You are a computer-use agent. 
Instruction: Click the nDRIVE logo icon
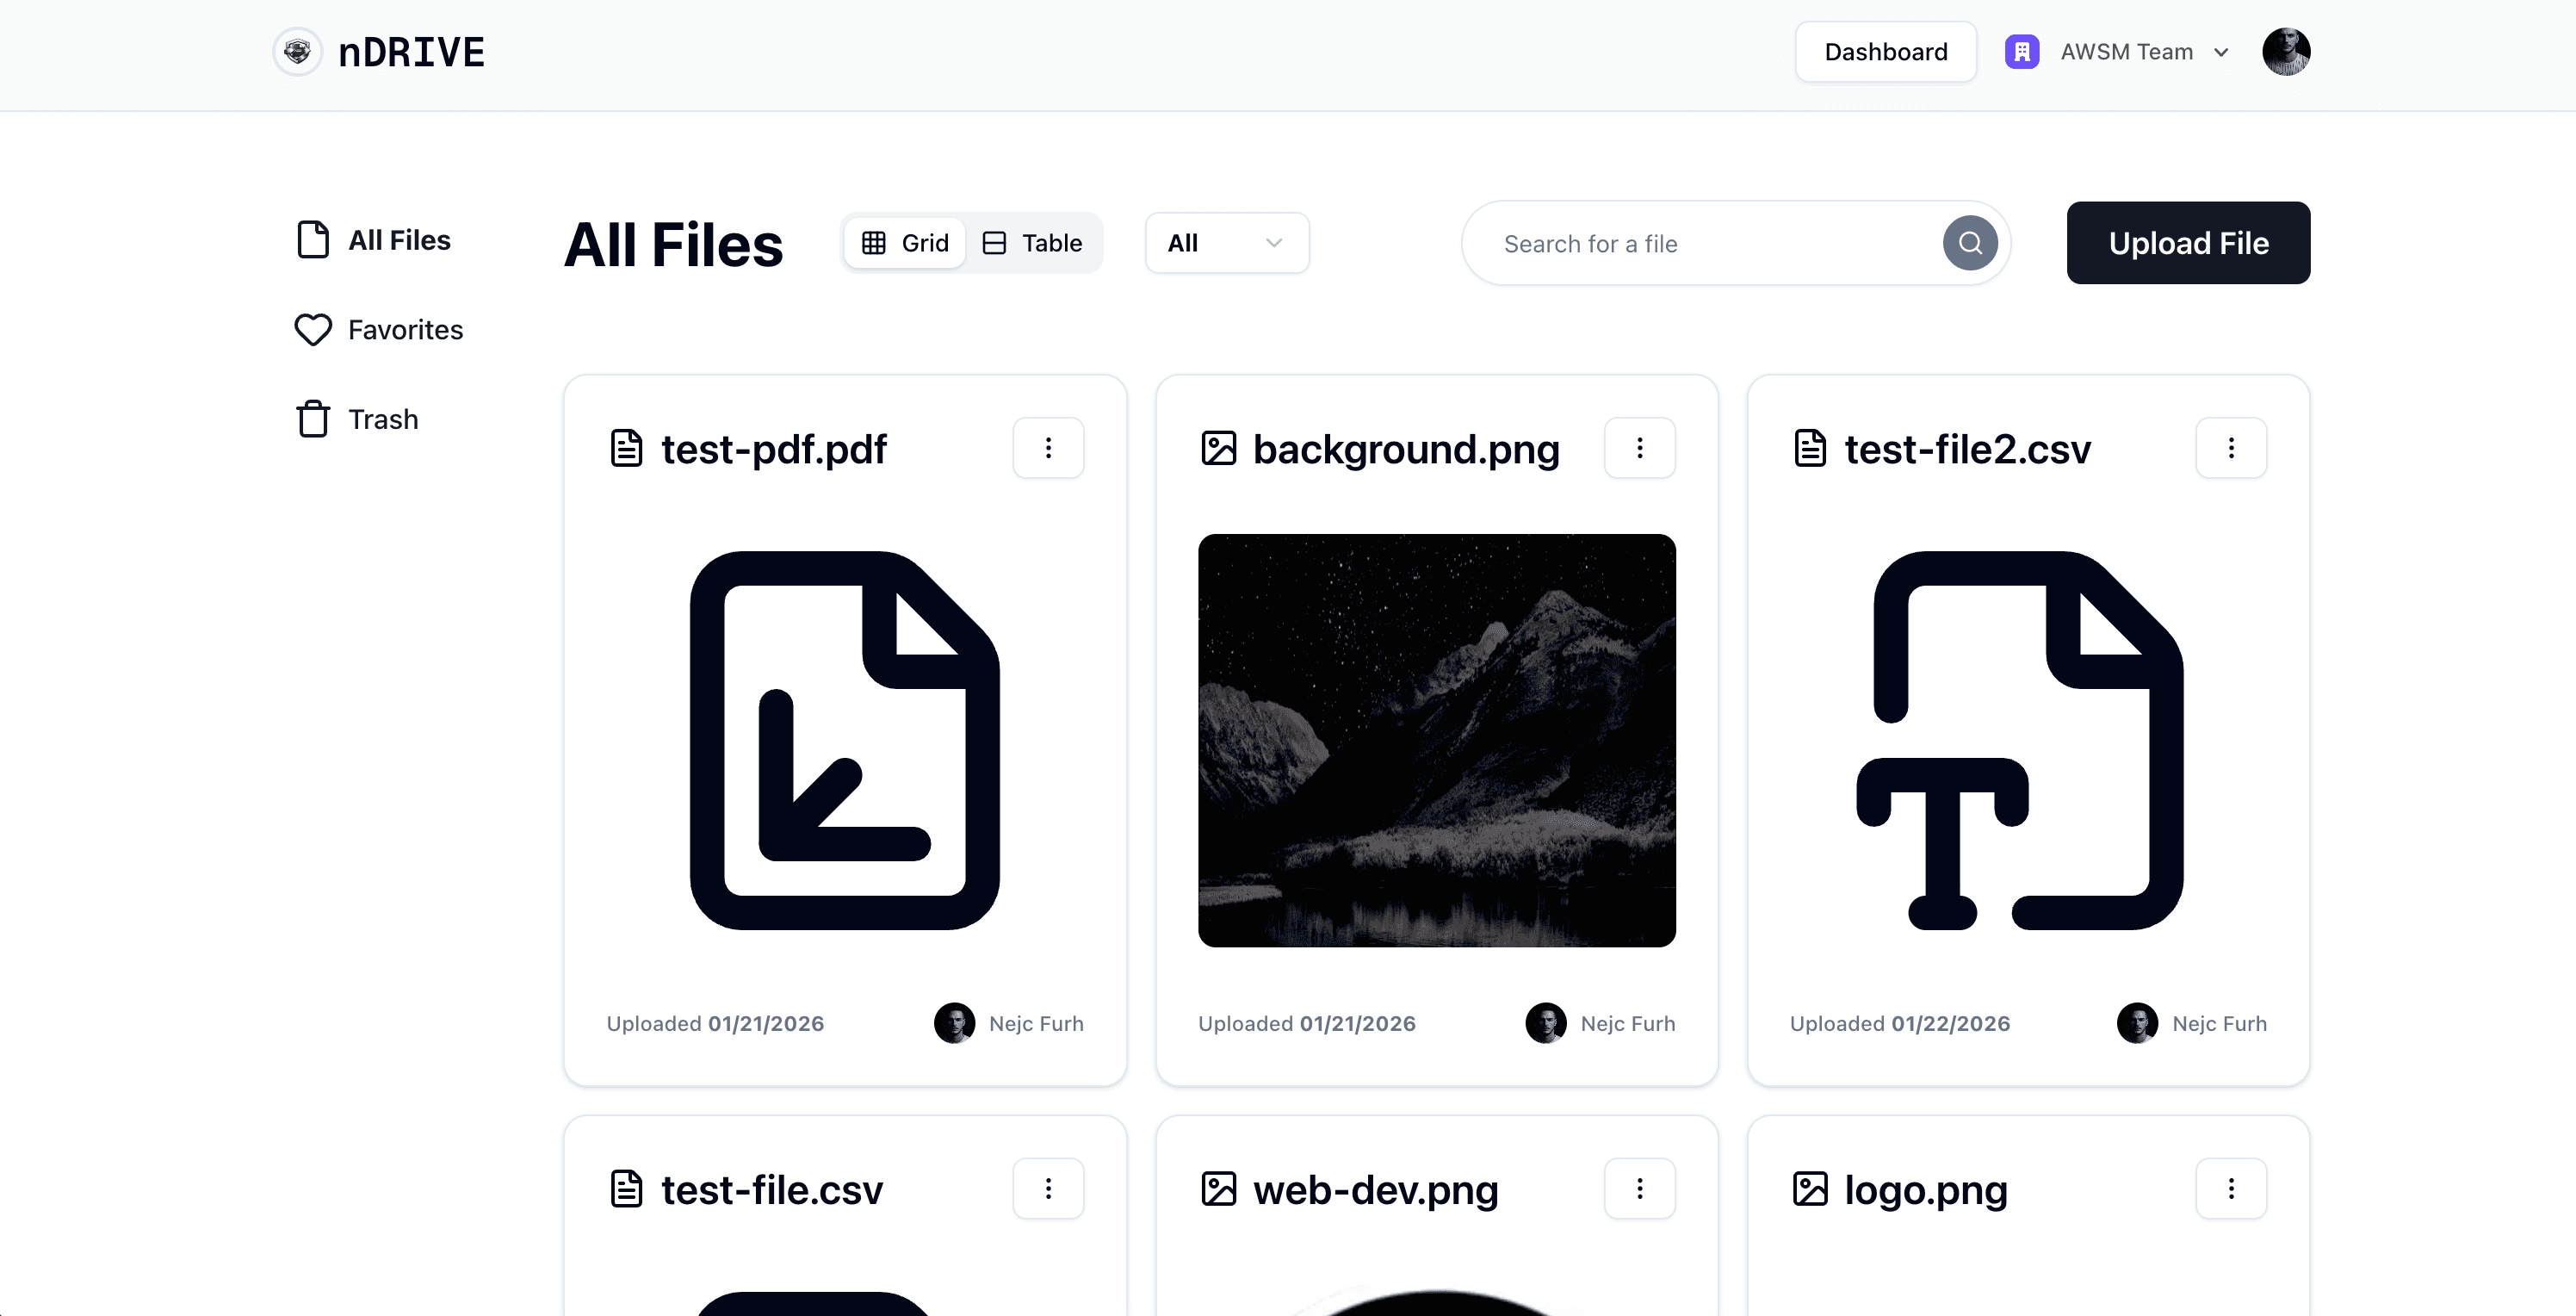coord(297,52)
